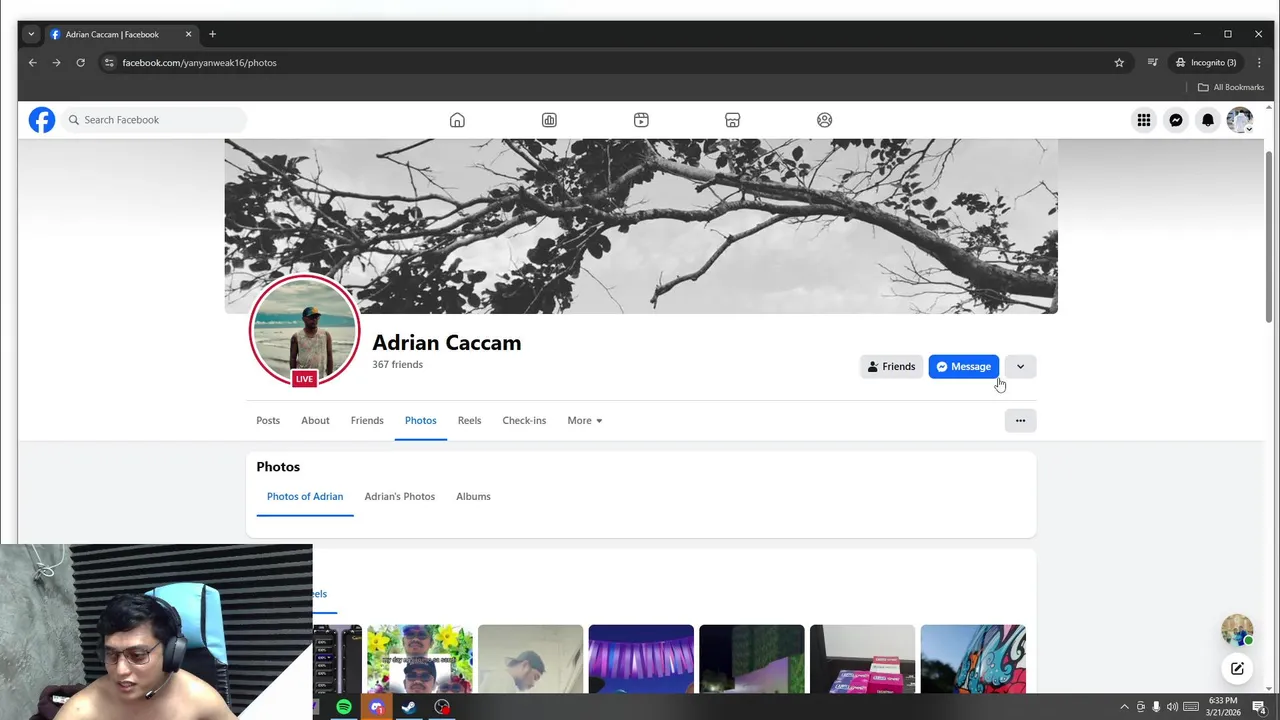1280x720 pixels.
Task: Click the microphone icon in the system tray
Action: click(1156, 707)
